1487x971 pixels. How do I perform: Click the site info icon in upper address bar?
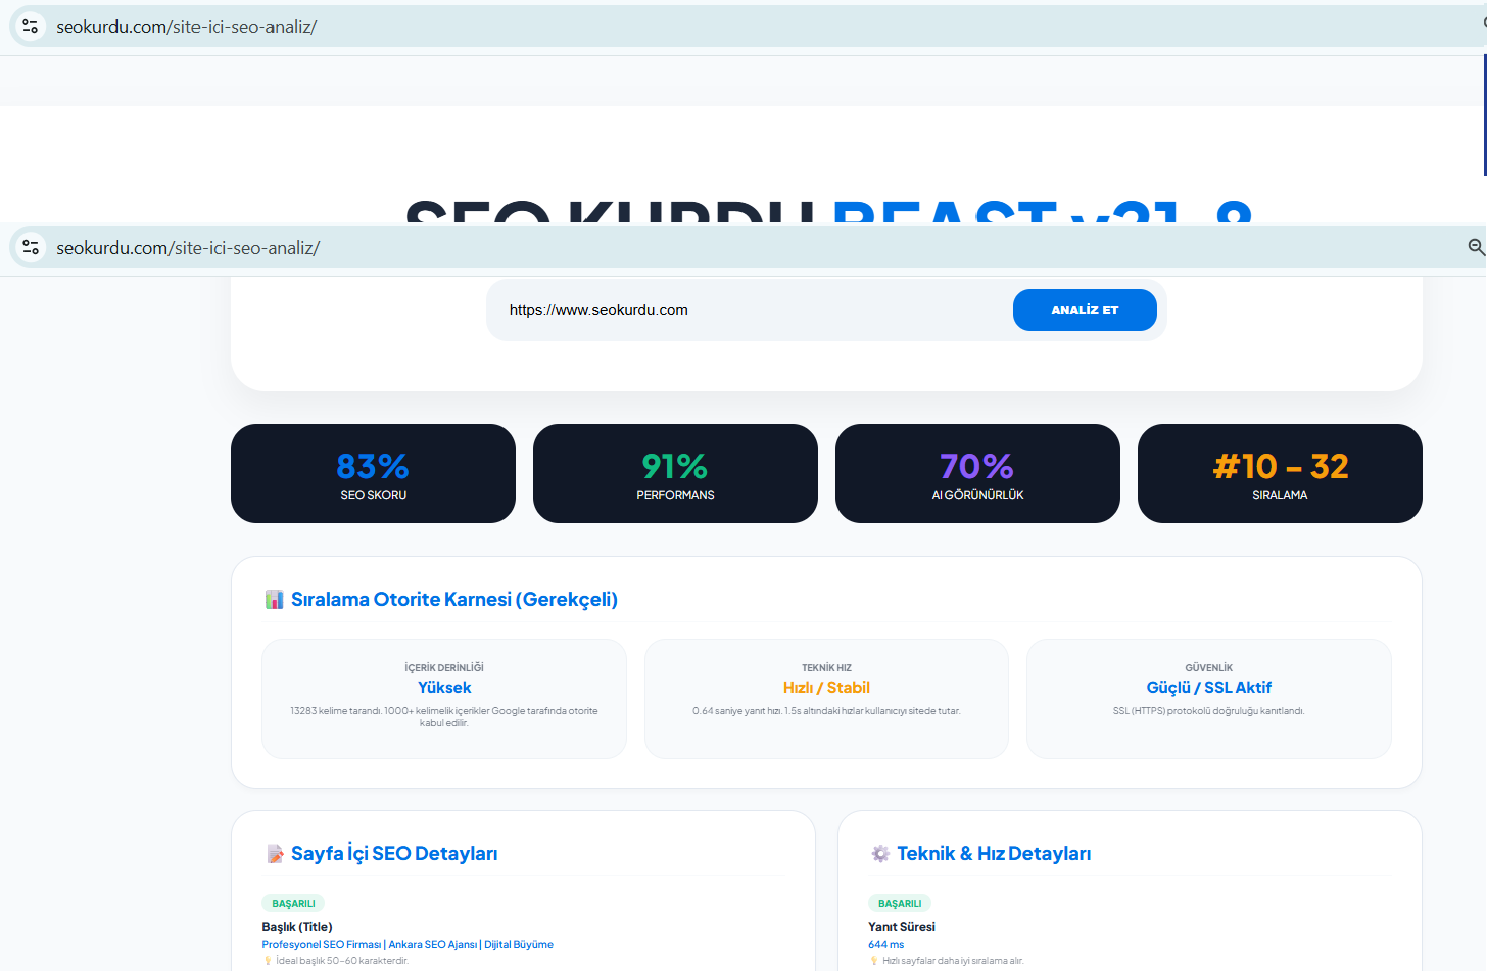coord(30,27)
